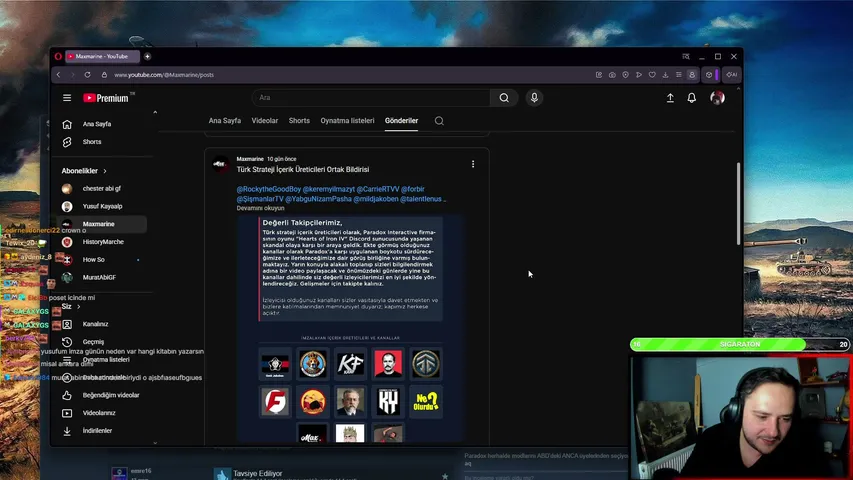Click the YouTube Premium logo
Screen dimensions: 853x480
(108, 98)
